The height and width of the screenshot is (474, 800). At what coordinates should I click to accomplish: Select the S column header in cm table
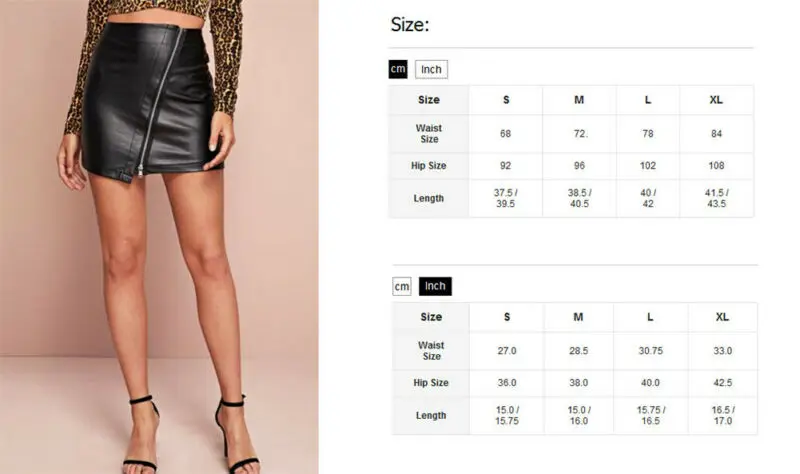pyautogui.click(x=506, y=100)
